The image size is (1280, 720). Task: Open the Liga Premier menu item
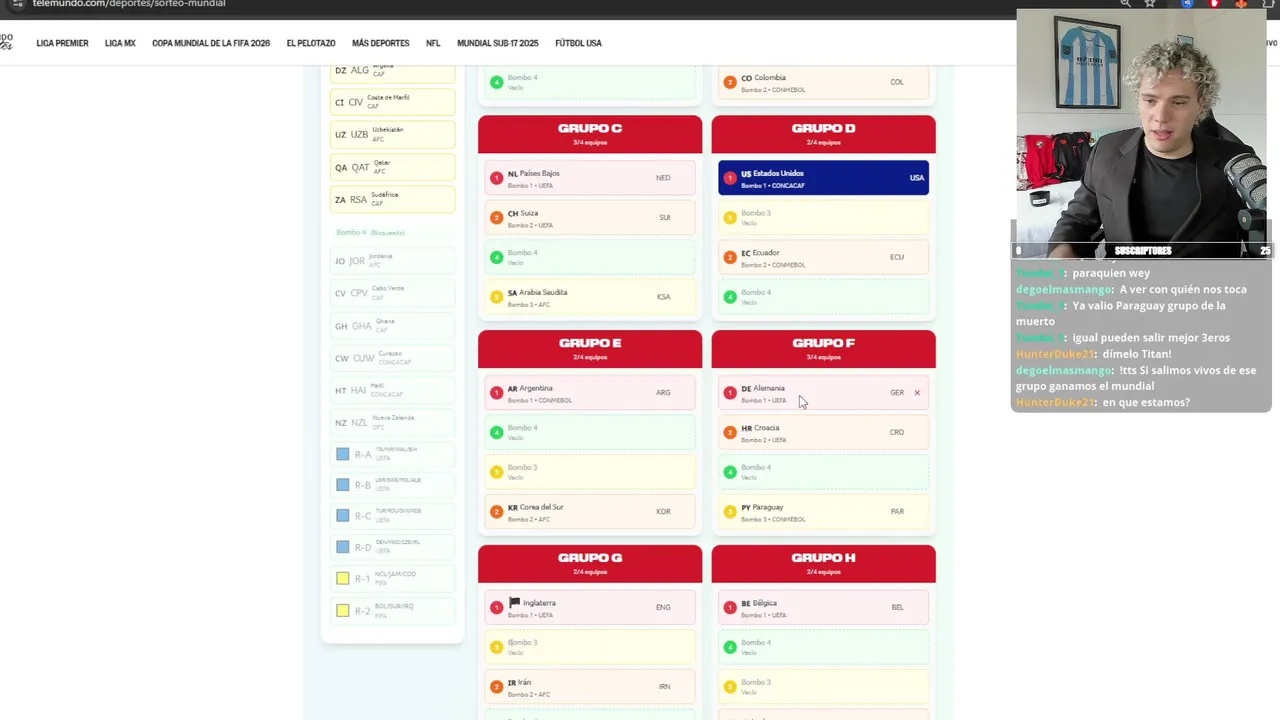click(62, 43)
